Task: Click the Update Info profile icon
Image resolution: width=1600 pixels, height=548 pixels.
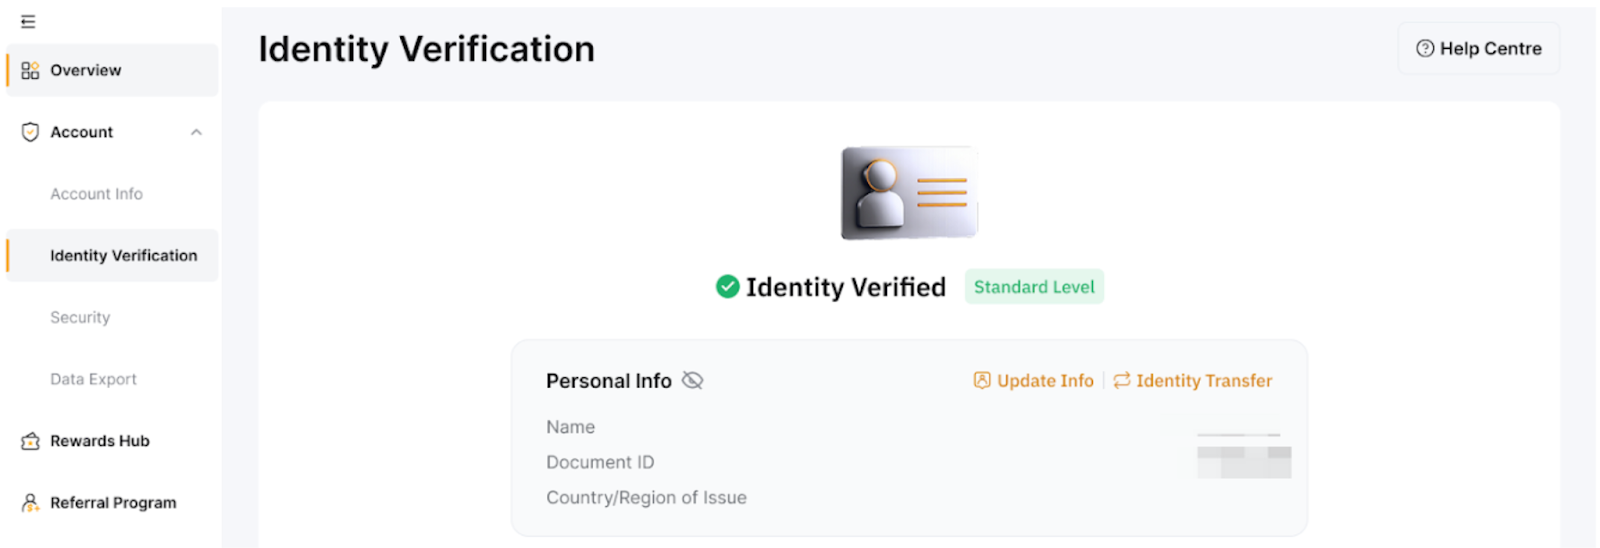Action: coord(982,380)
